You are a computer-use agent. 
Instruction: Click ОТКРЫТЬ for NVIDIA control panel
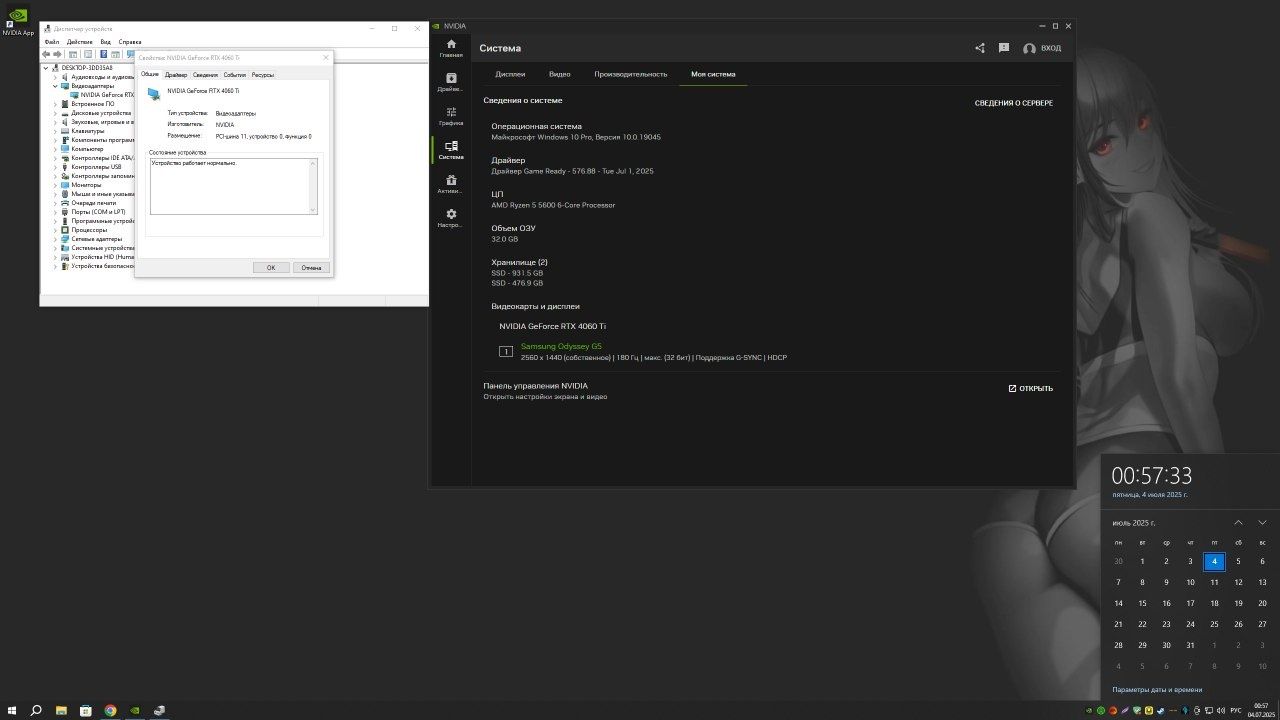(1030, 388)
